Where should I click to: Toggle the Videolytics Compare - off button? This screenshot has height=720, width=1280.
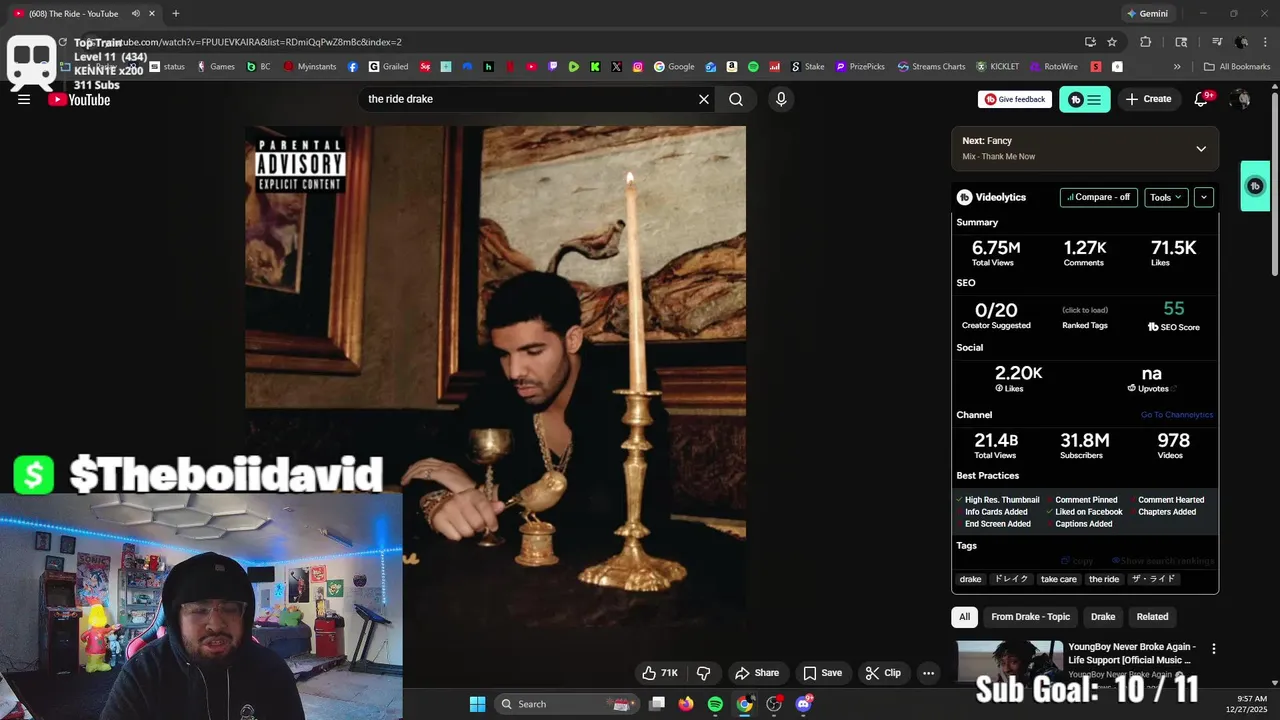[1099, 197]
